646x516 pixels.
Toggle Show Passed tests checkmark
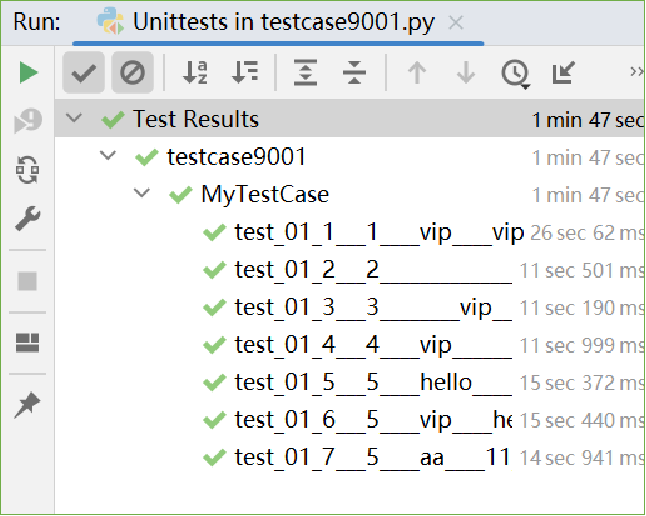pyautogui.click(x=85, y=72)
